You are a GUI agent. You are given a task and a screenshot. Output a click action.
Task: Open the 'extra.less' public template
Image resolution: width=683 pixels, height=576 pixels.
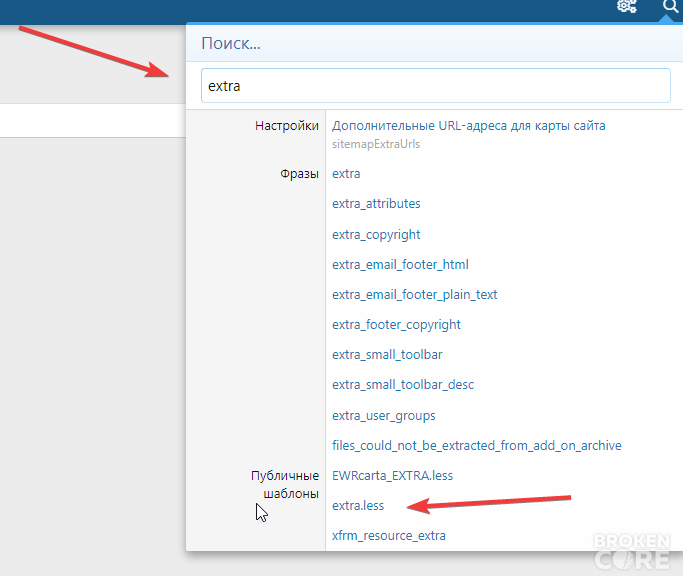[x=358, y=505]
